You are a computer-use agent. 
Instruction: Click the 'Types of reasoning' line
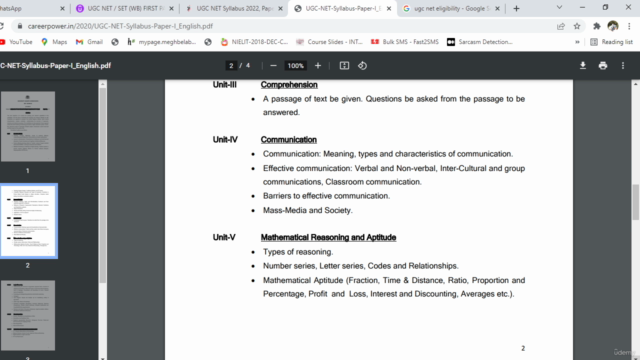(x=298, y=252)
